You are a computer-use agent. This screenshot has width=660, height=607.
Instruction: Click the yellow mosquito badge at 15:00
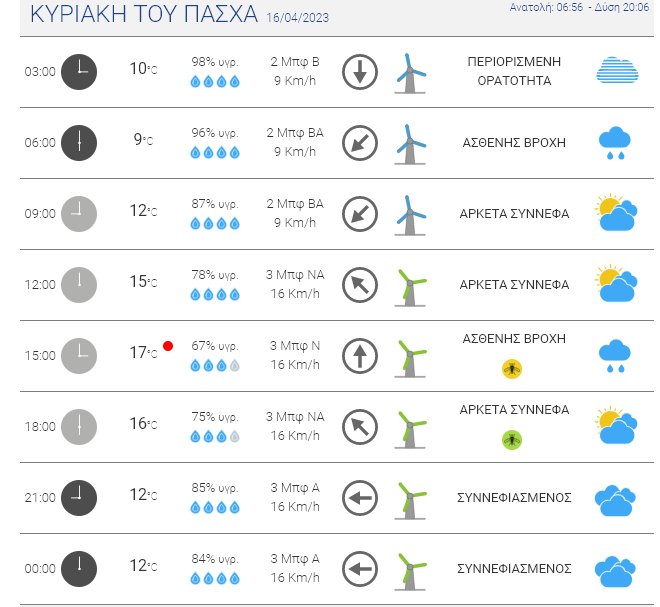512,369
